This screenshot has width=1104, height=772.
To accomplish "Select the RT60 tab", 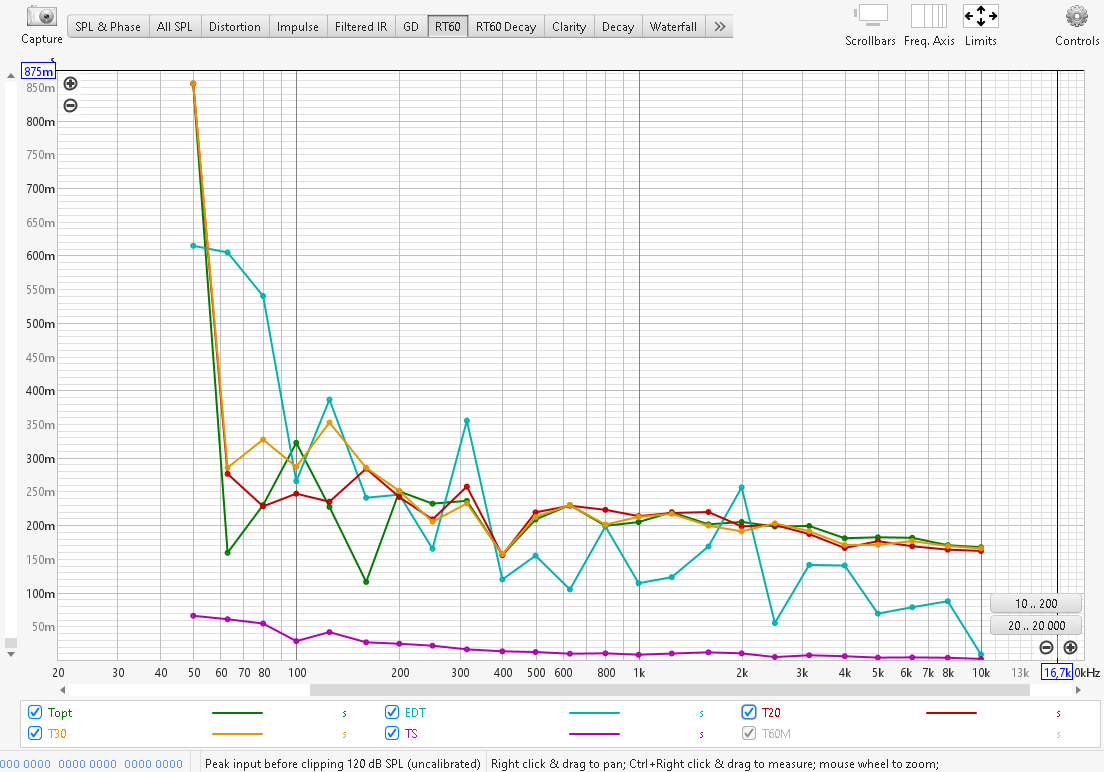I will tap(448, 27).
